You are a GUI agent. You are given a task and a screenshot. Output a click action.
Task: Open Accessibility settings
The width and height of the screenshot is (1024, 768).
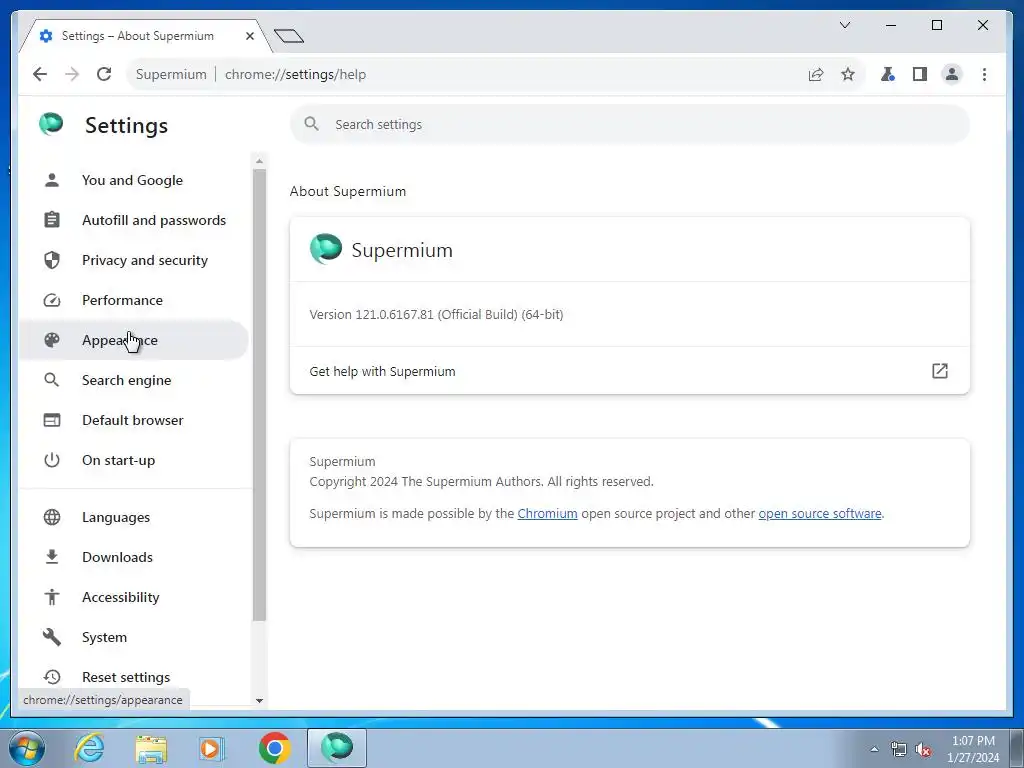(x=133, y=597)
